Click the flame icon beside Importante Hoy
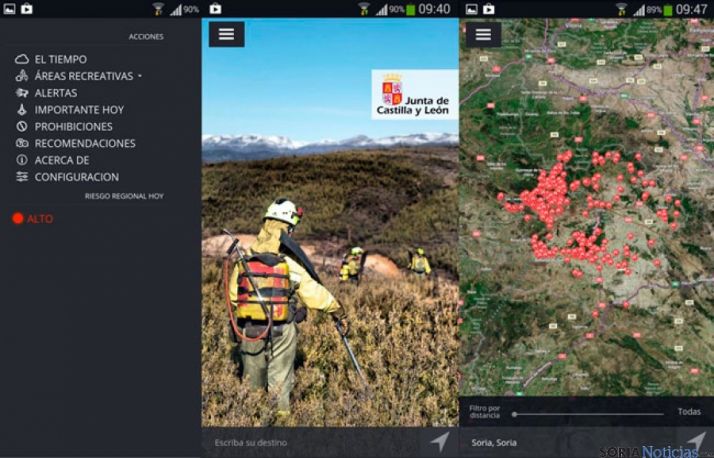Viewport: 714px width, 458px height. [x=22, y=110]
